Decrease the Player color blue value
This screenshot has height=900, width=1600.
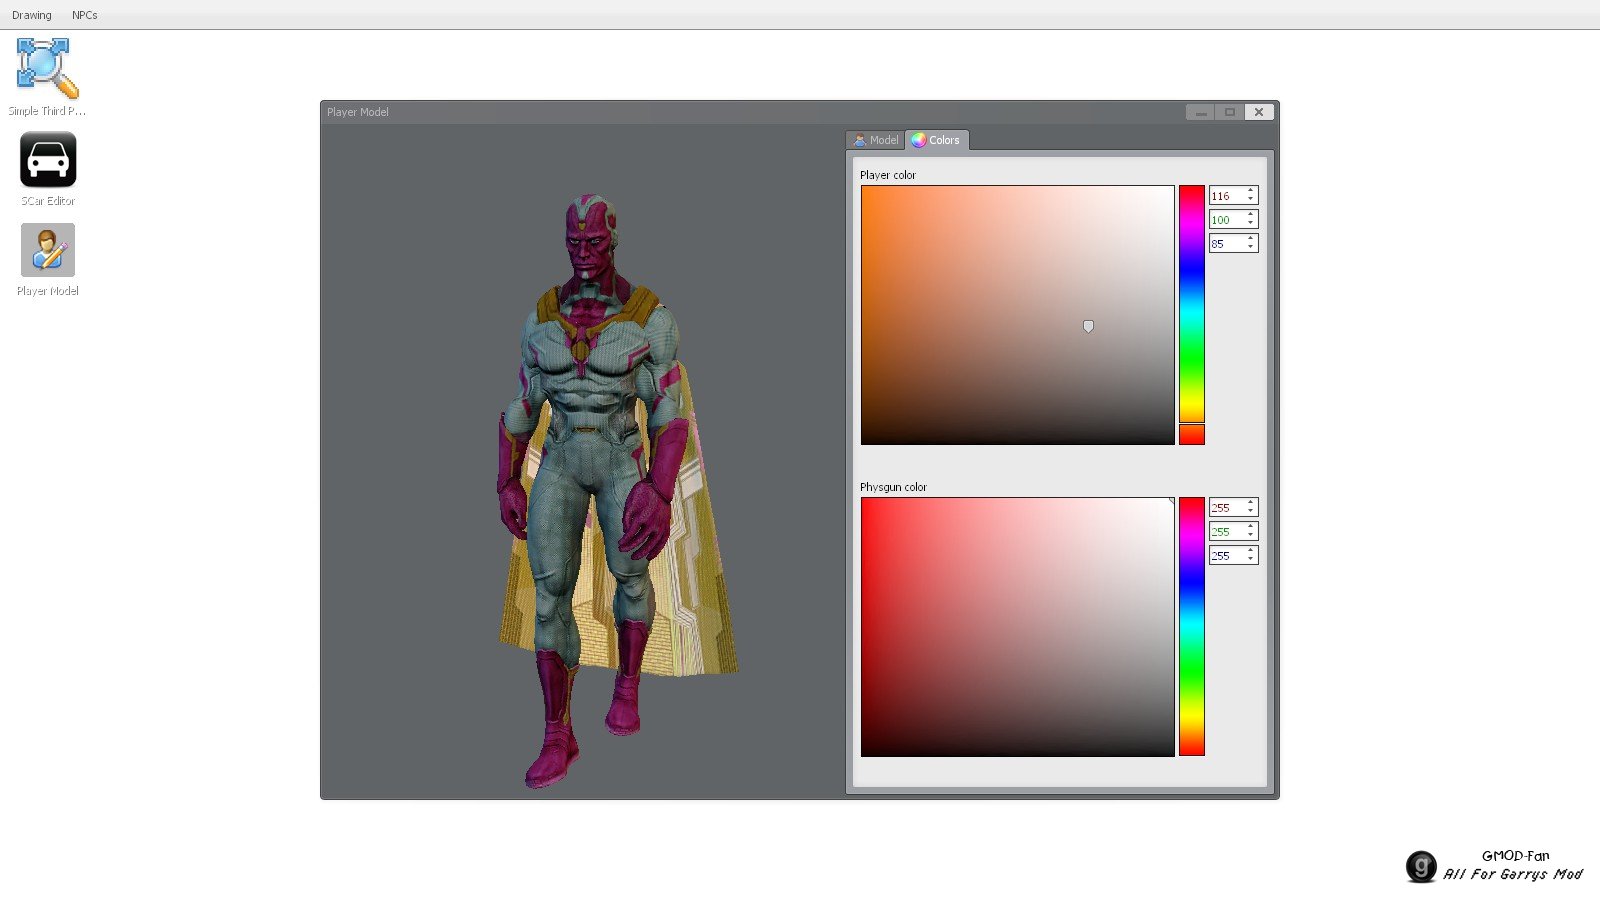[1251, 248]
